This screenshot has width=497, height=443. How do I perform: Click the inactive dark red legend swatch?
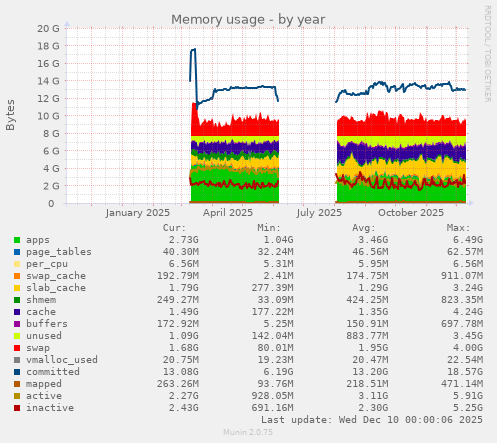click(17, 408)
